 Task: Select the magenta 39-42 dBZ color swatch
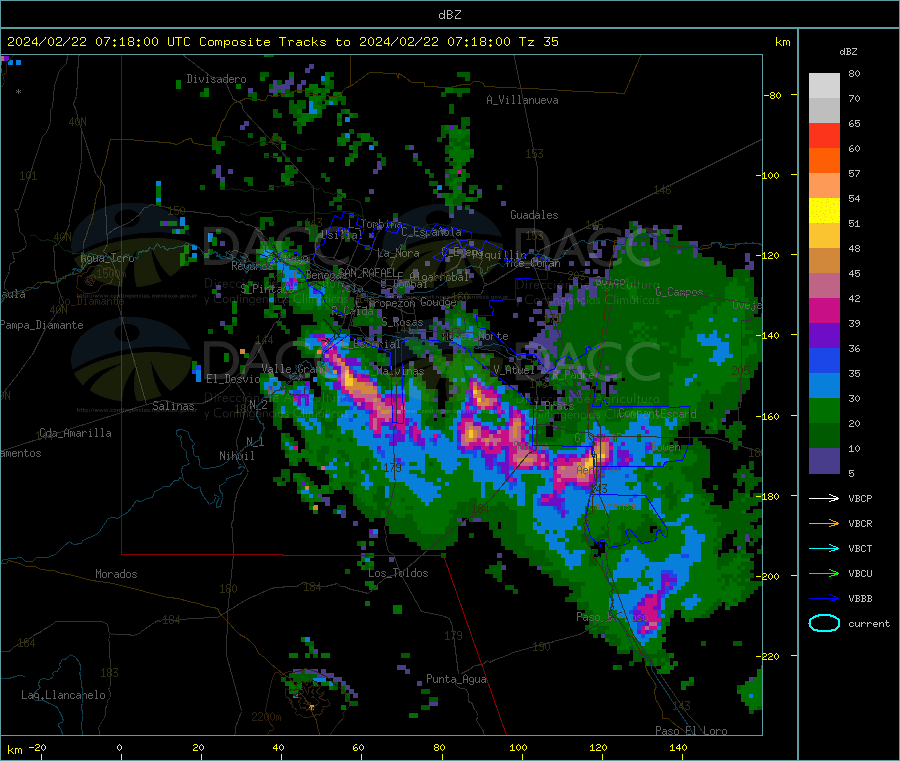(x=824, y=310)
